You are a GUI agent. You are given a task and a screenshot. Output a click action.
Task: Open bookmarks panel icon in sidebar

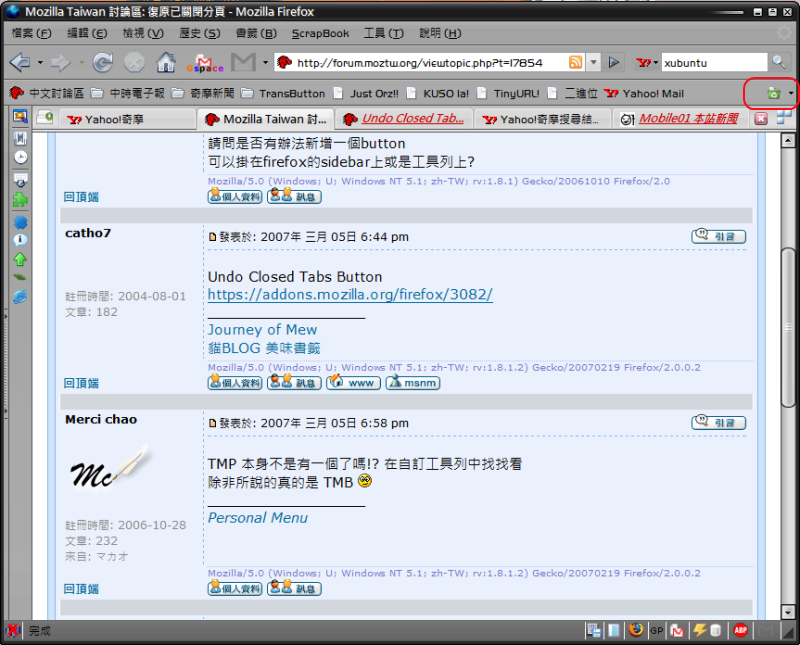coord(20,138)
